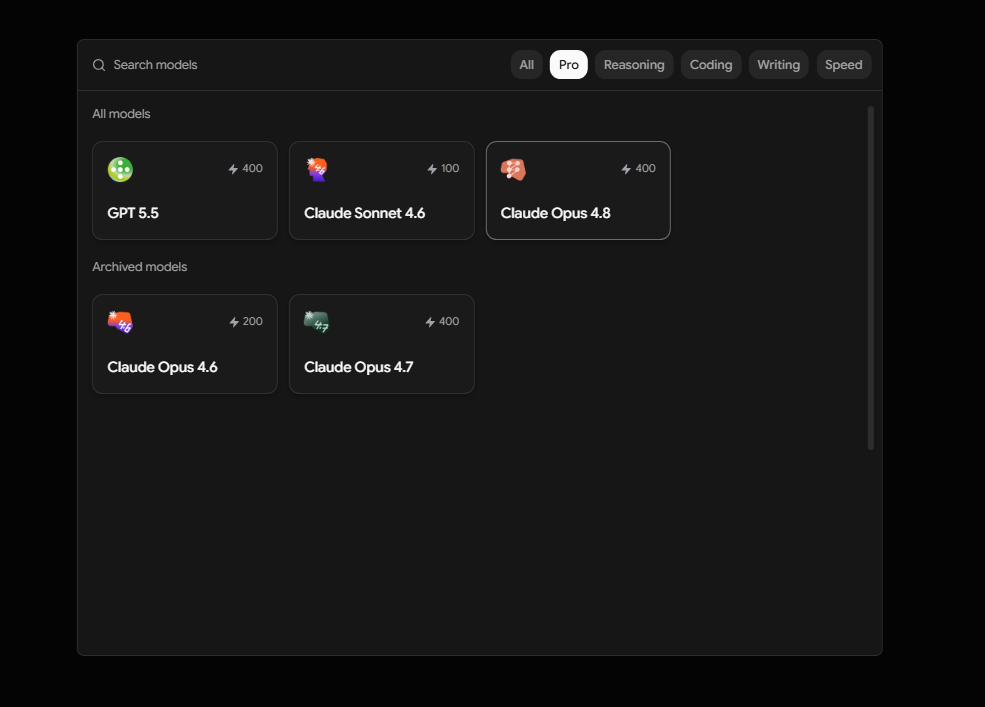The height and width of the screenshot is (707, 985).
Task: Click the Claude Opus 4.7 green icon
Action: [317, 322]
